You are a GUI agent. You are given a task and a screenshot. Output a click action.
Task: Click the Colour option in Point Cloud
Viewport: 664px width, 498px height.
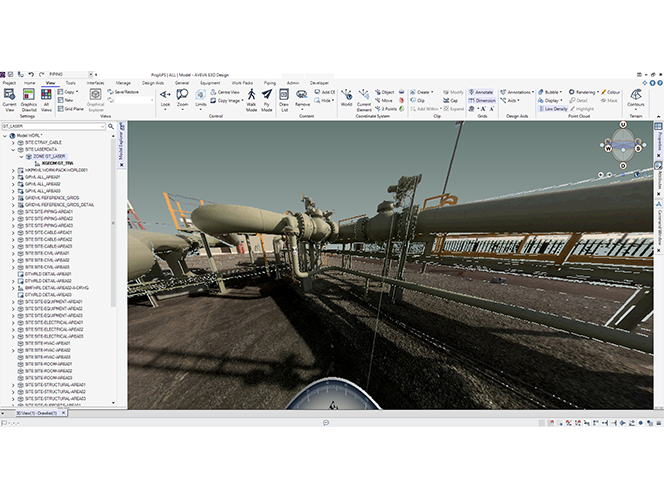(x=610, y=92)
